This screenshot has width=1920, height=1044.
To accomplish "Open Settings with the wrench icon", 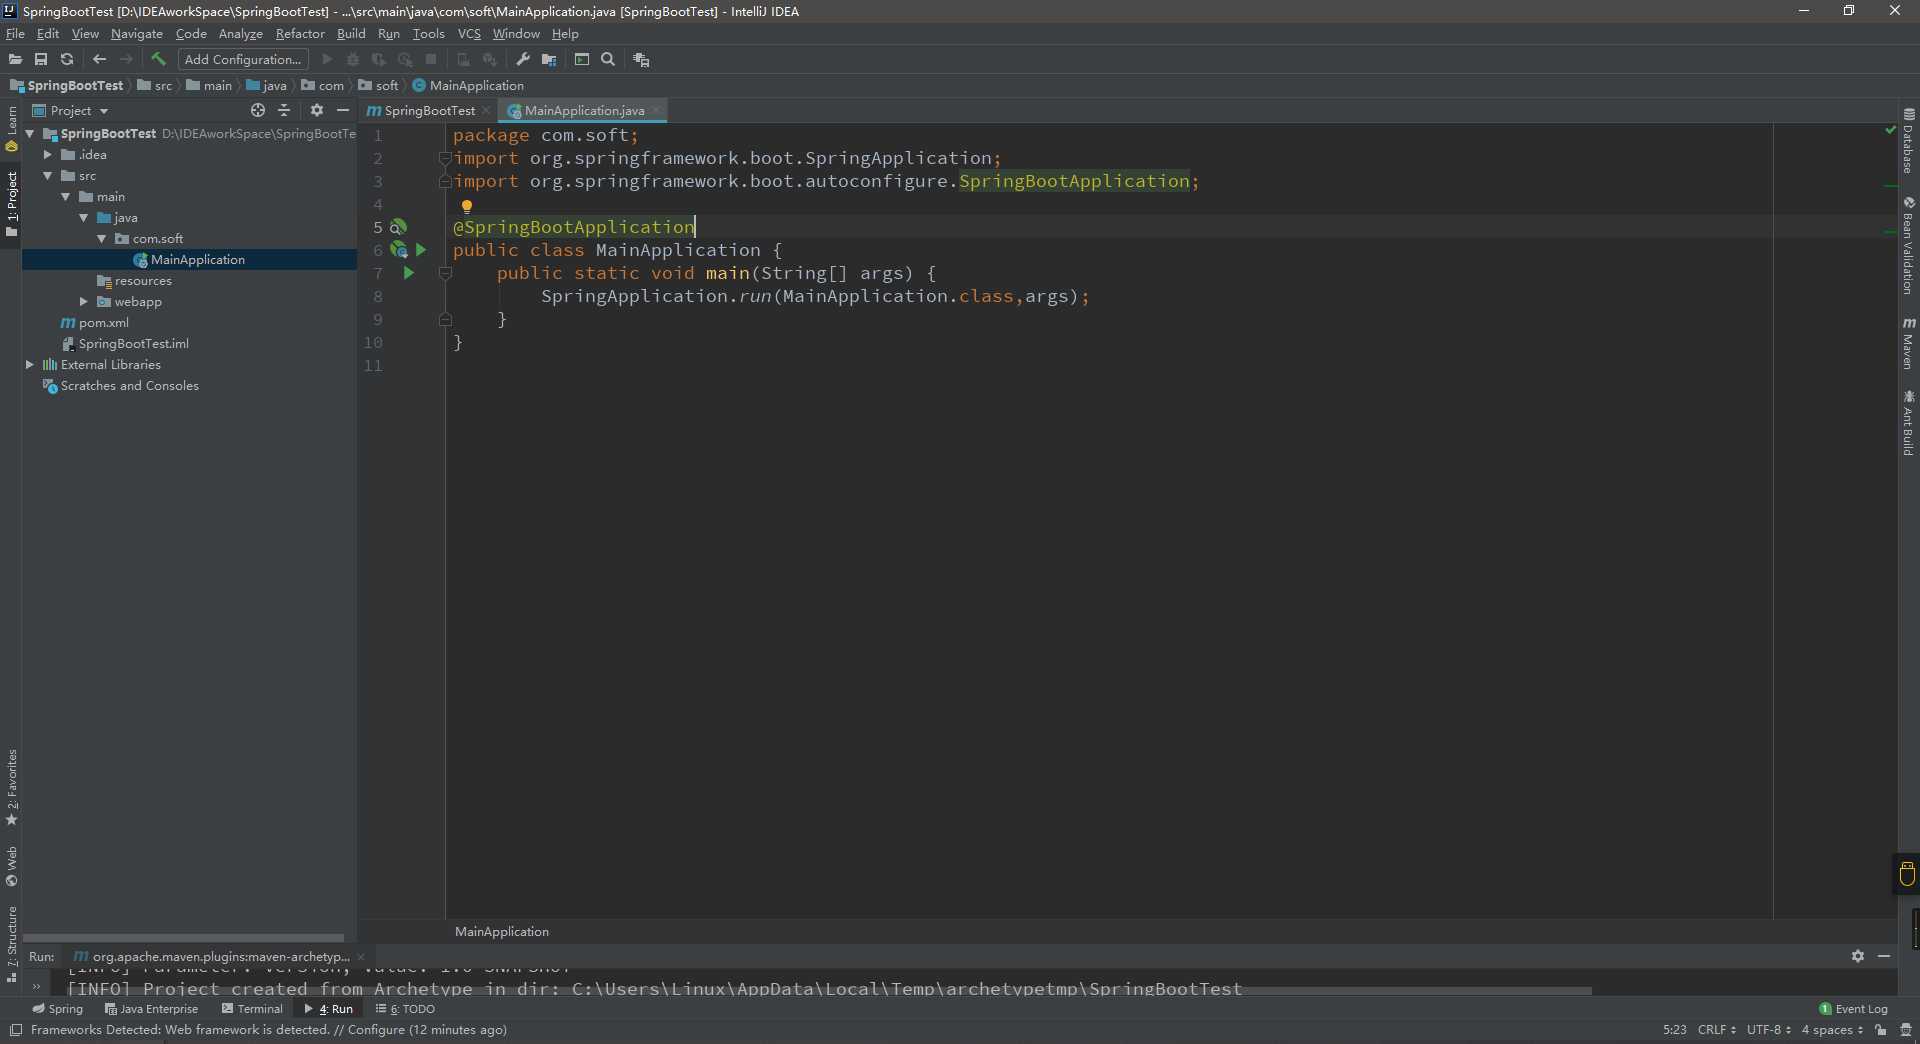I will (x=523, y=60).
